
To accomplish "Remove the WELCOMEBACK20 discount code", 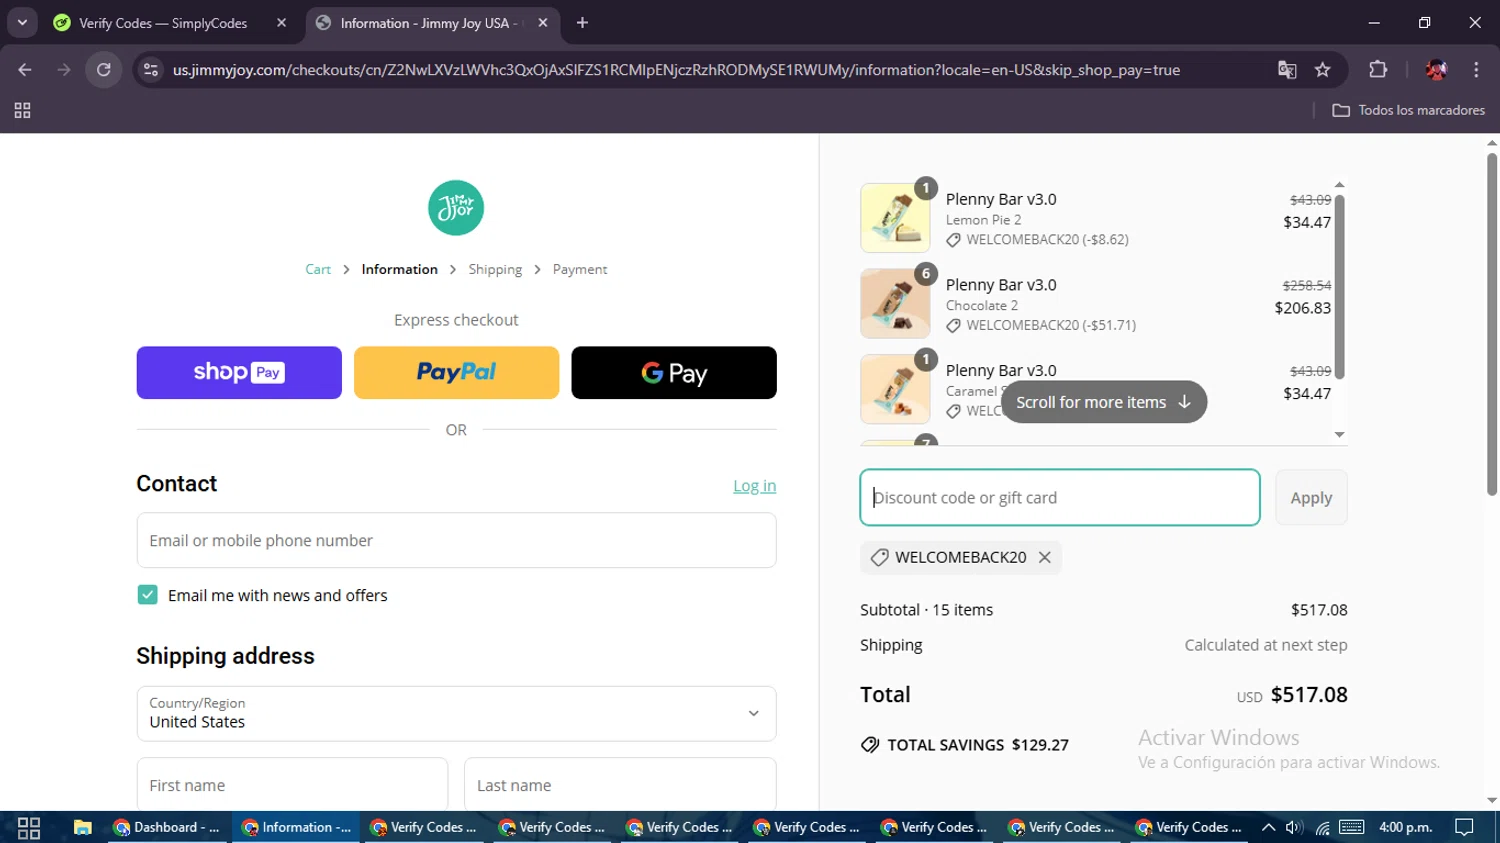I will tap(1044, 558).
